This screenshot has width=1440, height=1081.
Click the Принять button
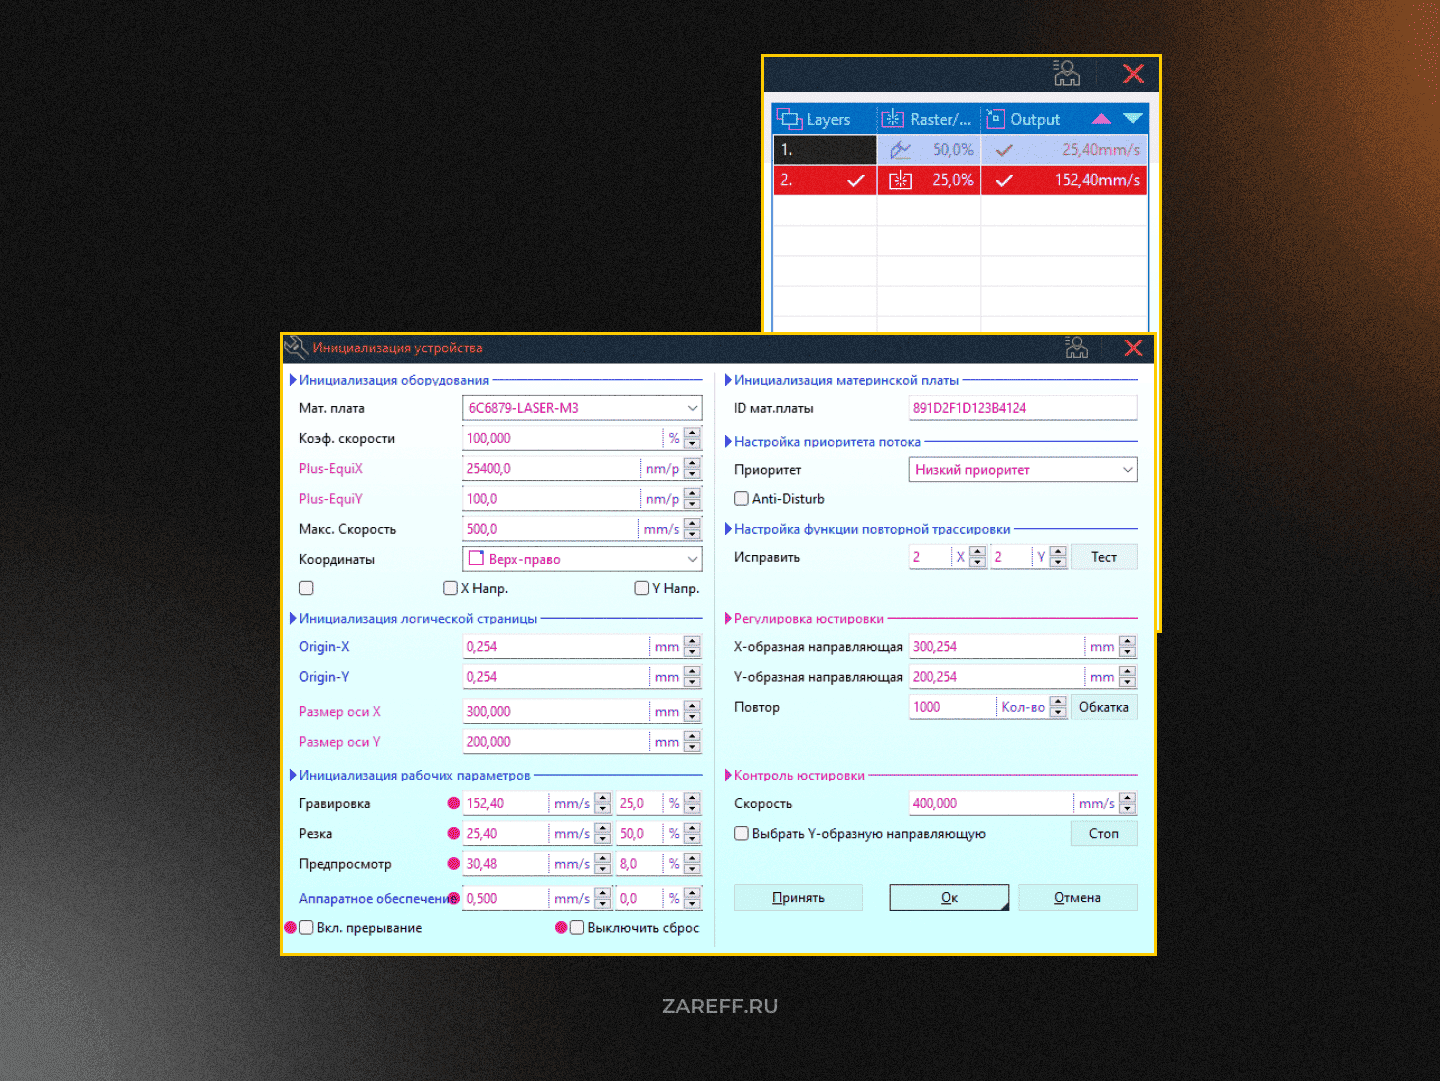point(798,898)
